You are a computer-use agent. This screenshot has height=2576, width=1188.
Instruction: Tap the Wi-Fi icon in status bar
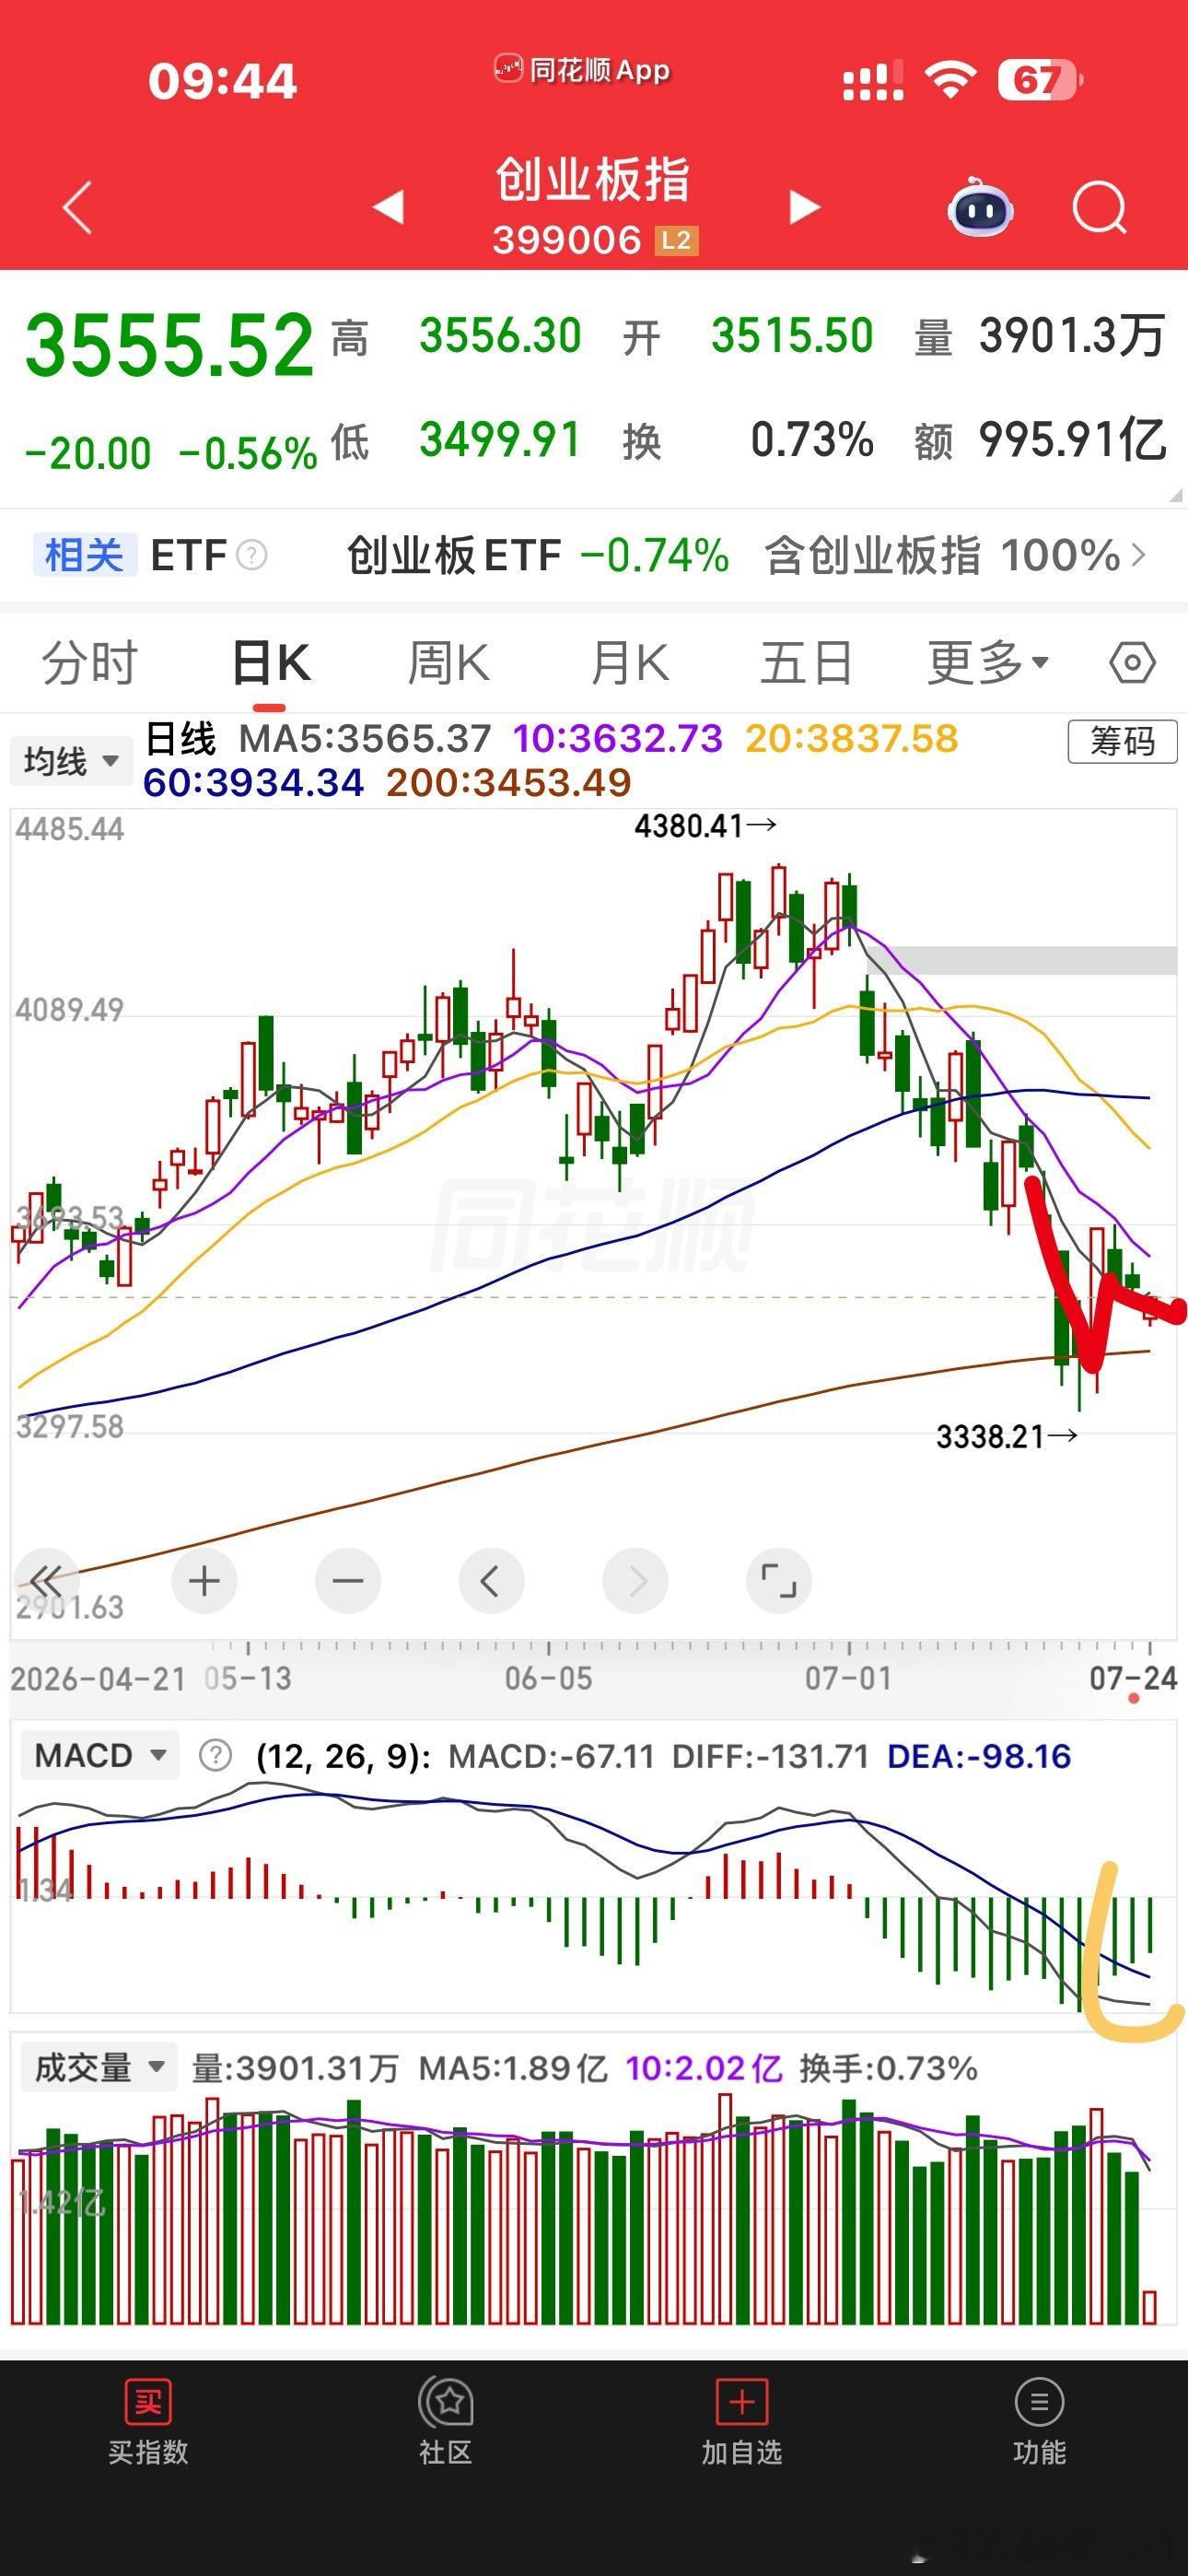pos(950,78)
